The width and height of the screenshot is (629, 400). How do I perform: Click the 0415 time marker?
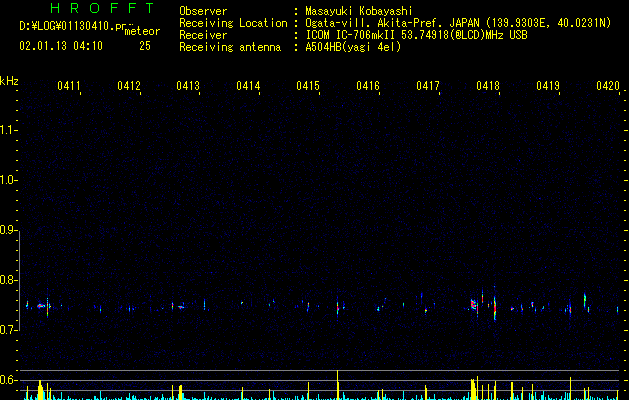click(x=308, y=86)
